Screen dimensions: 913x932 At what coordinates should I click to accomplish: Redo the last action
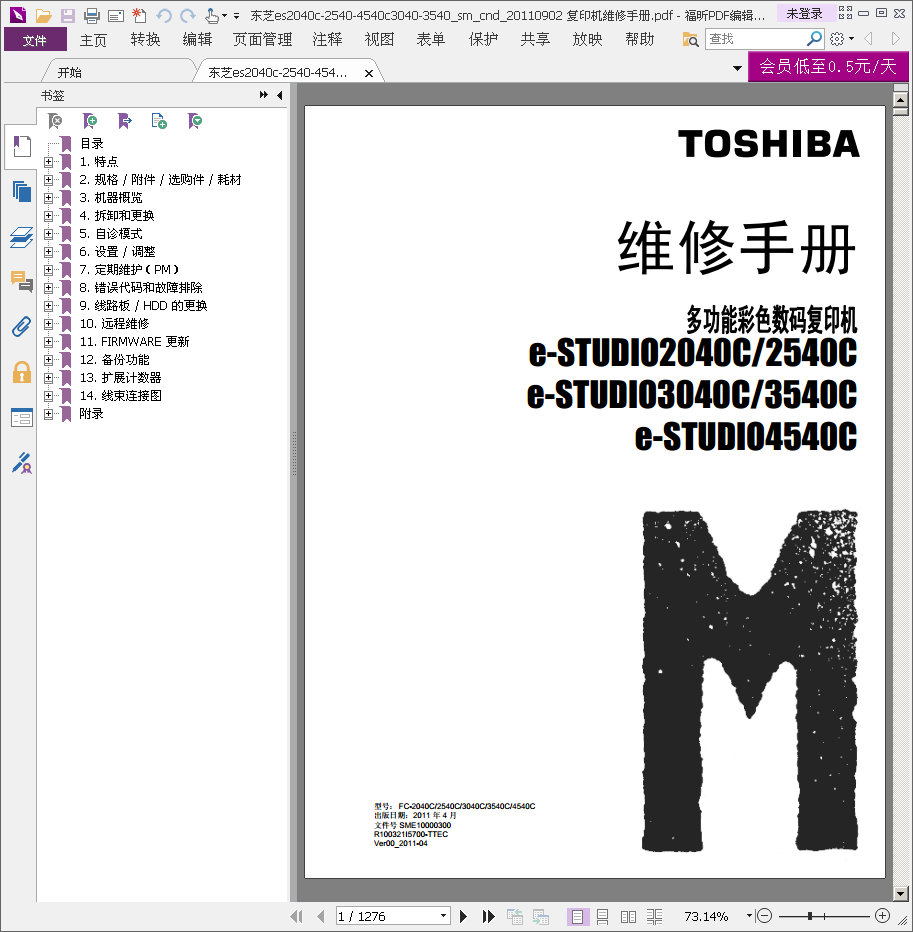[x=188, y=16]
